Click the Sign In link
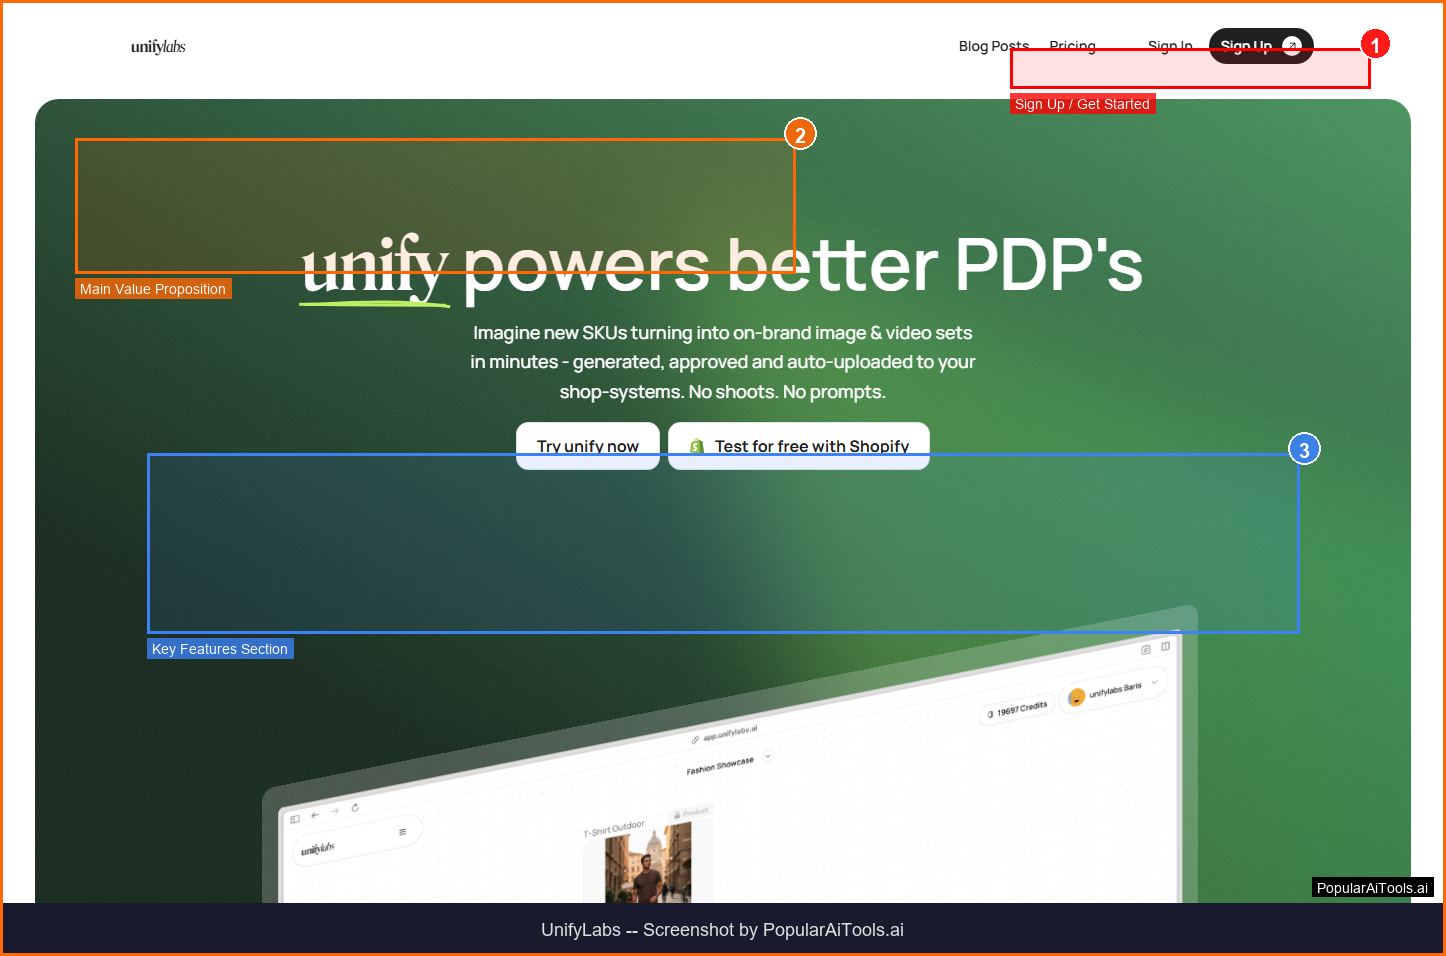 click(x=1169, y=46)
